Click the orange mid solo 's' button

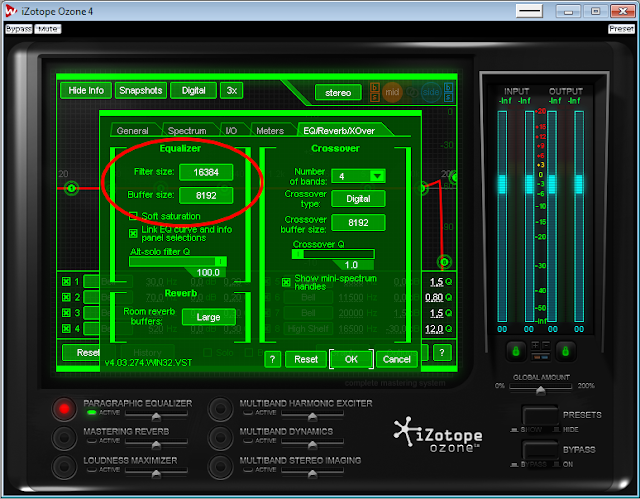pos(375,97)
